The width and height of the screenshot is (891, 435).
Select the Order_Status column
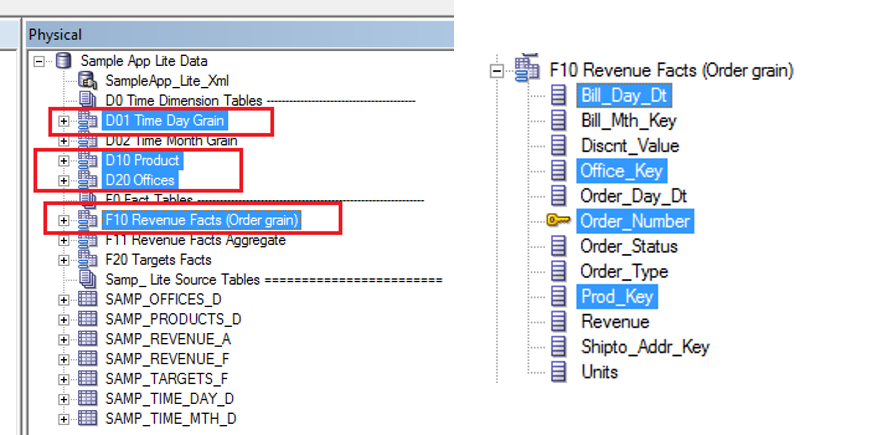coord(628,246)
